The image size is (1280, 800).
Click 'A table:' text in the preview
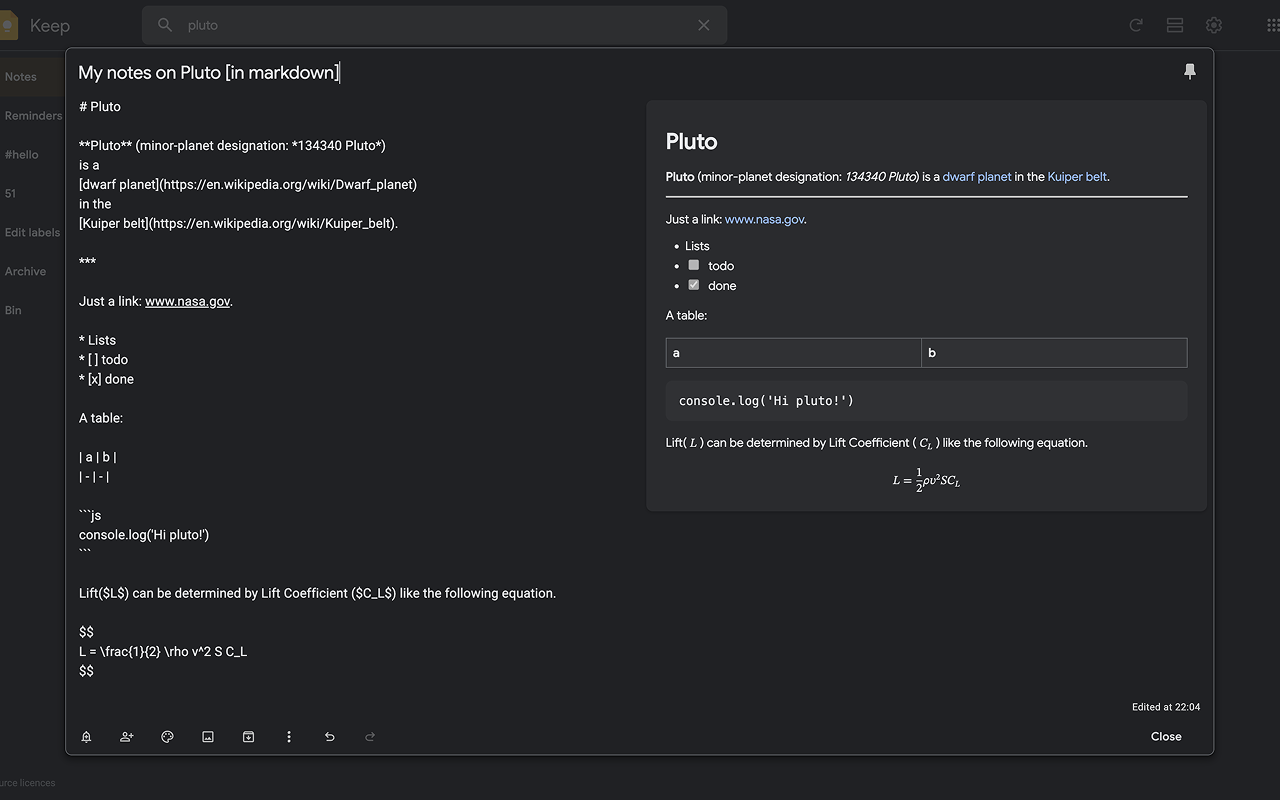coord(686,316)
